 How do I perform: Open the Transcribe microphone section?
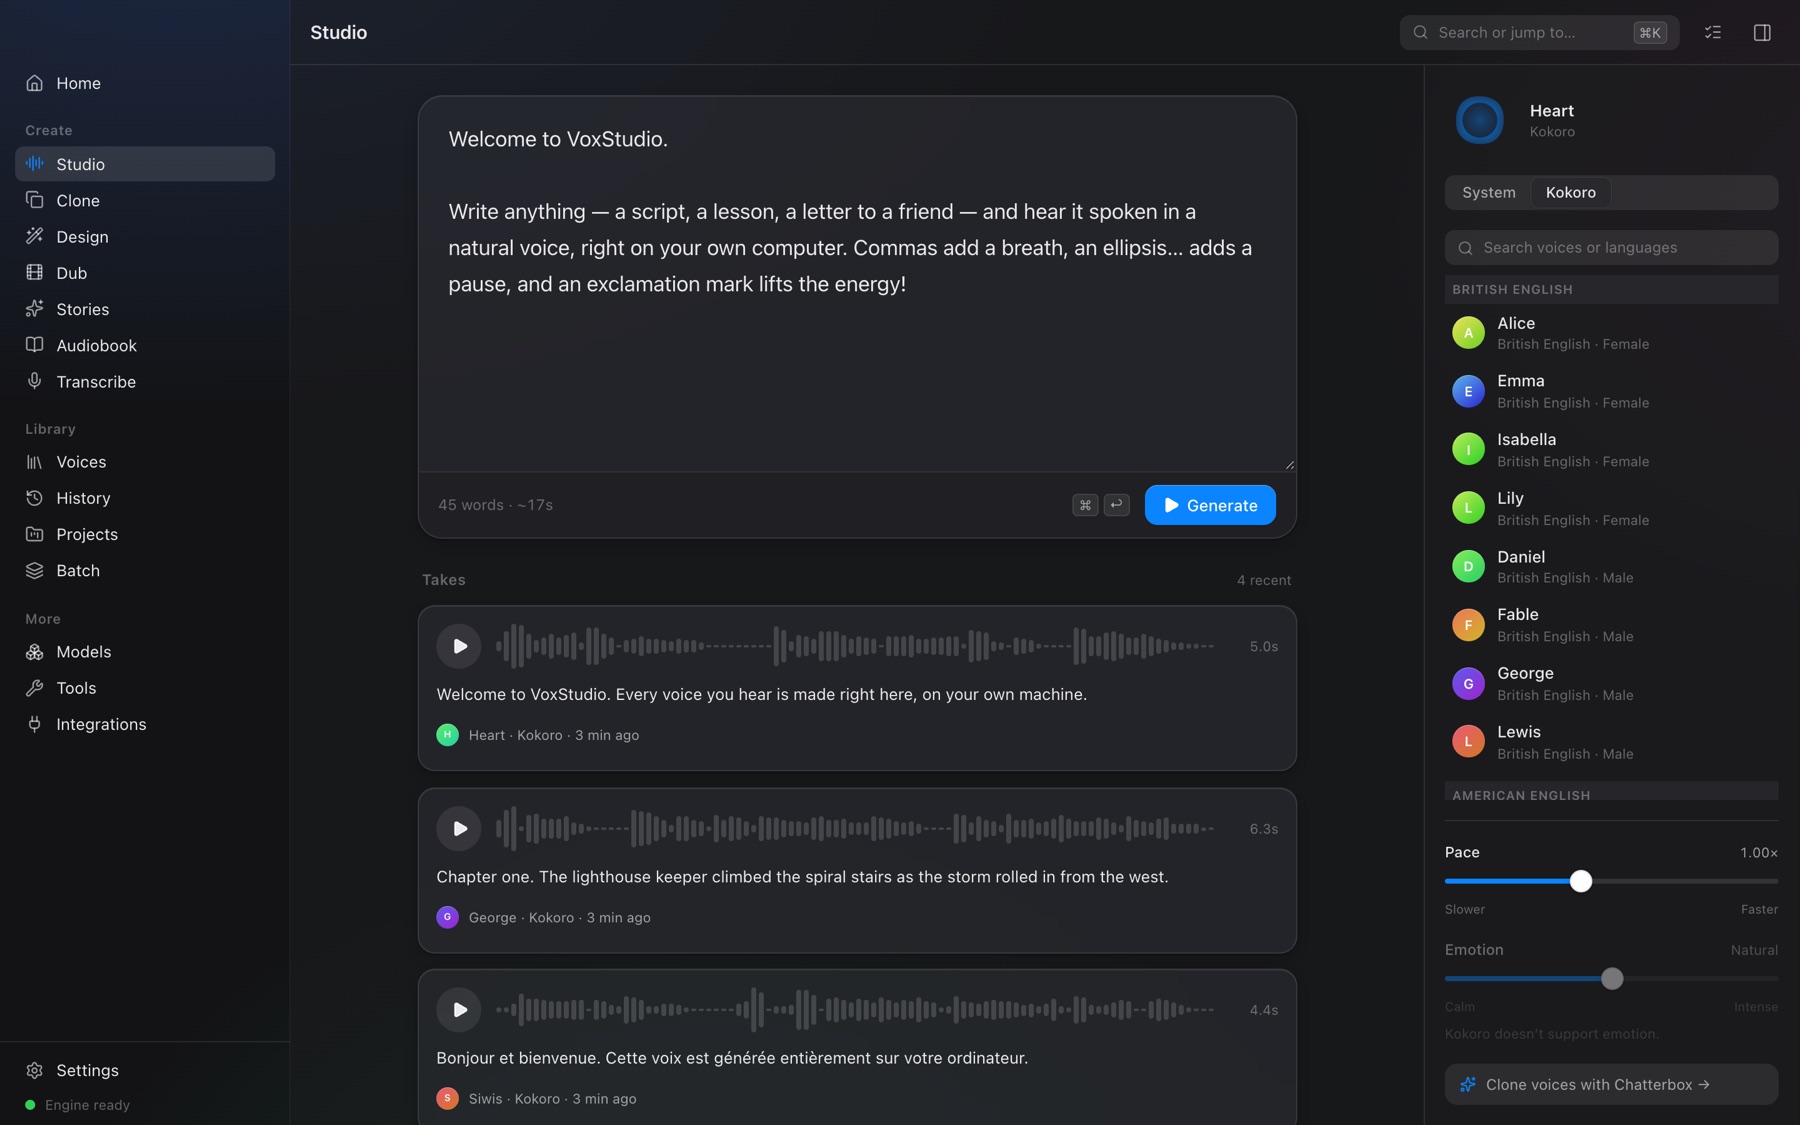click(145, 381)
